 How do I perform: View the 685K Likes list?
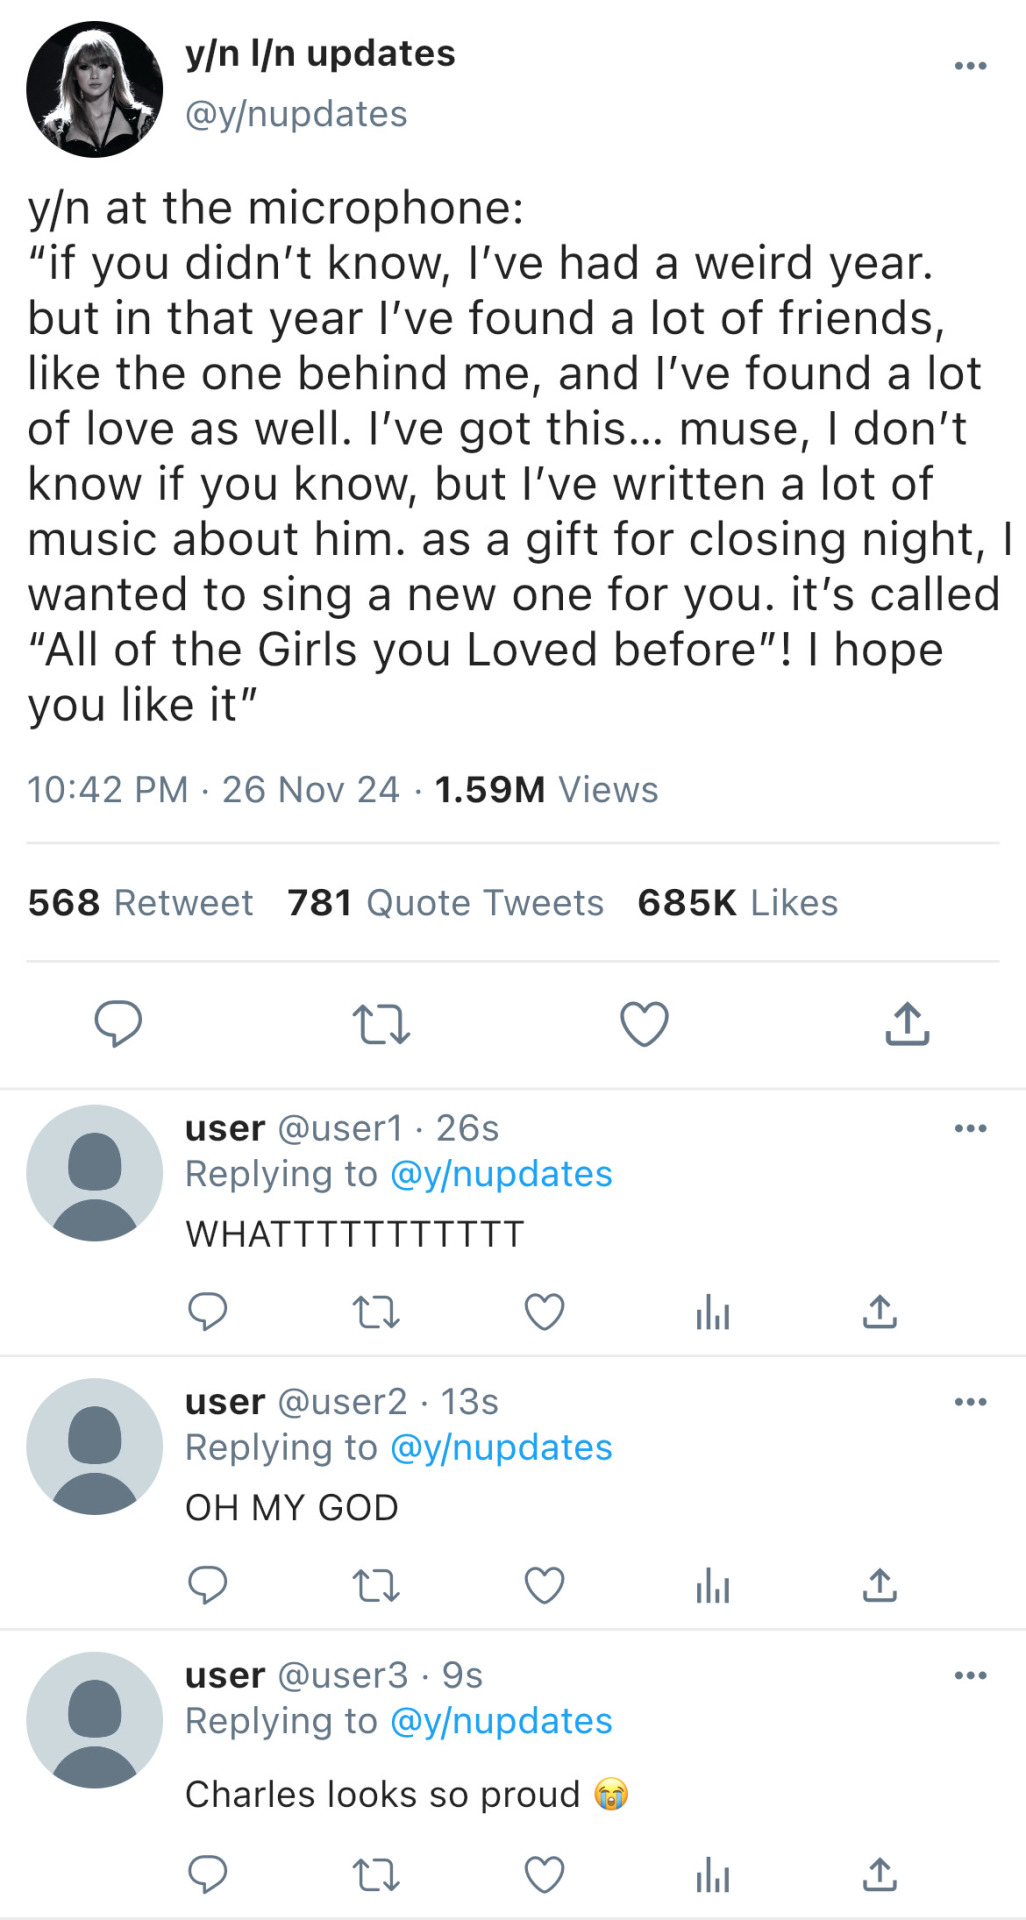pyautogui.click(x=737, y=902)
